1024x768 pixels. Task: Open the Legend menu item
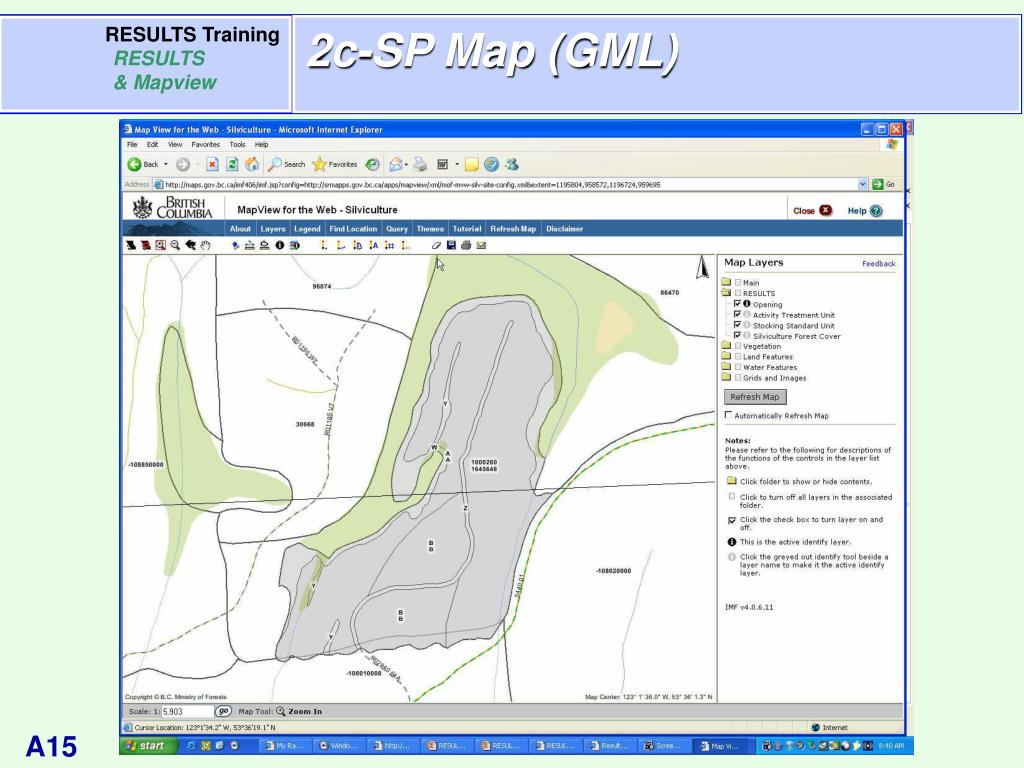click(x=307, y=229)
